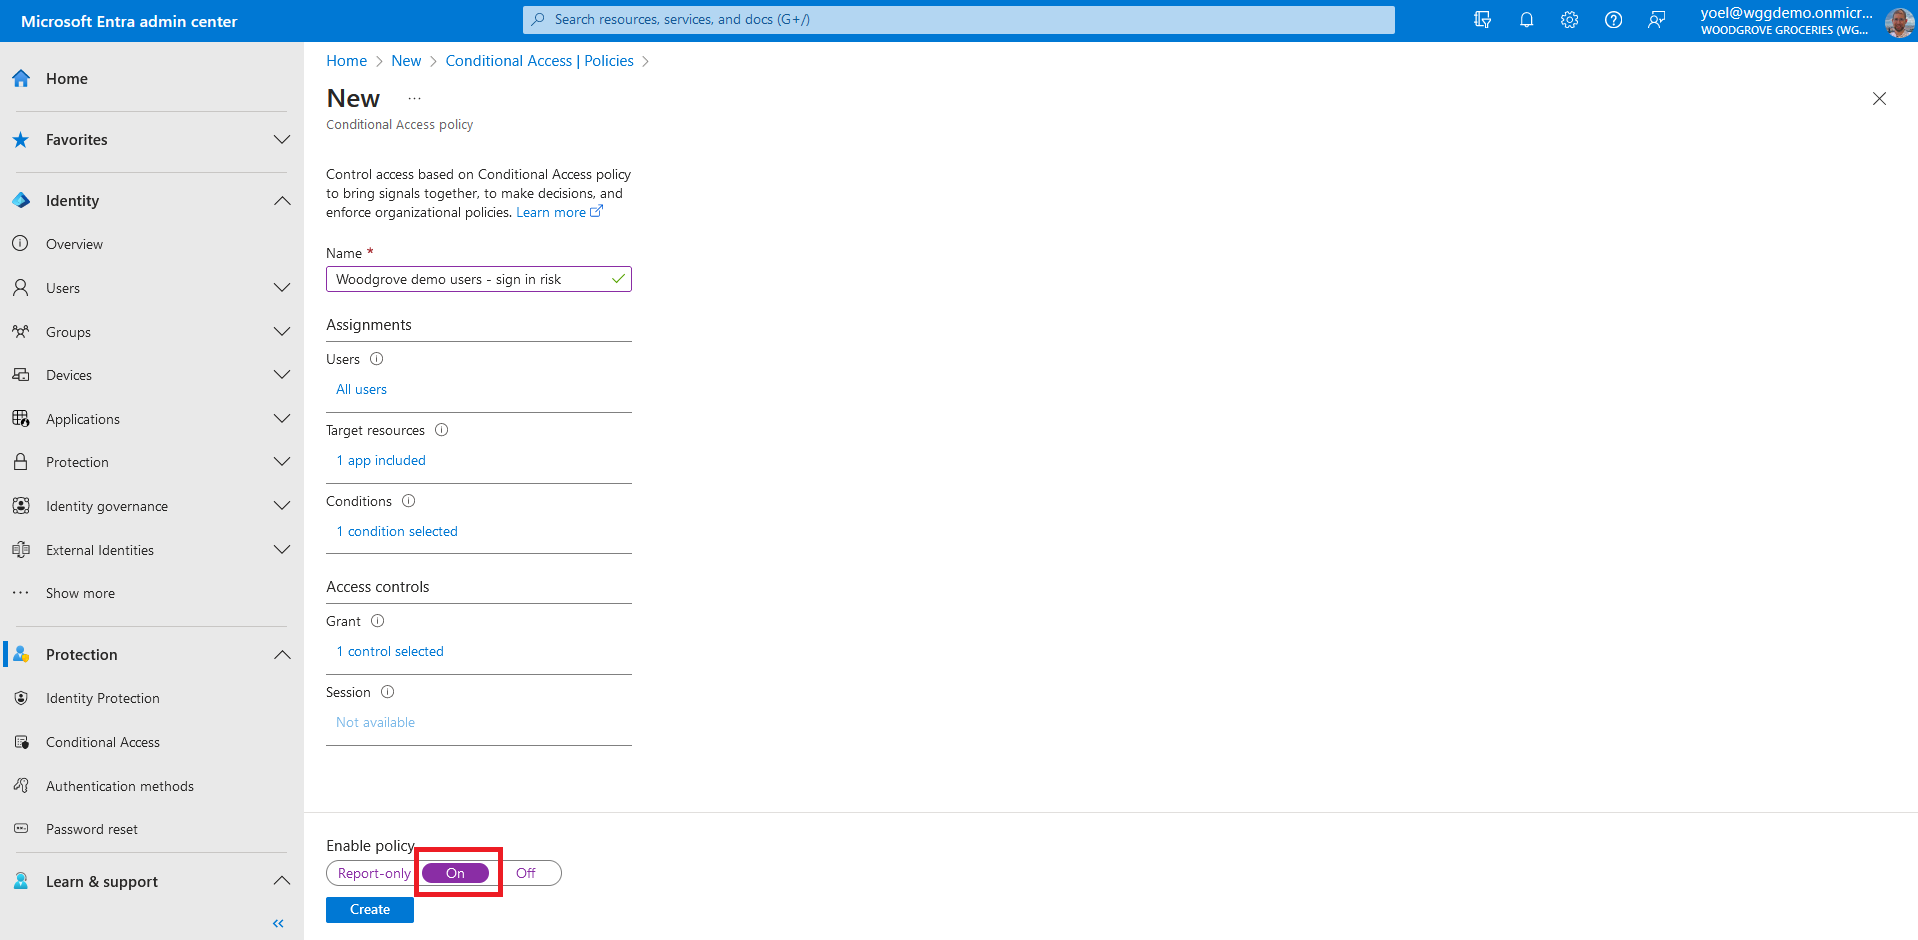The image size is (1918, 940).
Task: Open the feedback icon in header
Action: (1657, 20)
